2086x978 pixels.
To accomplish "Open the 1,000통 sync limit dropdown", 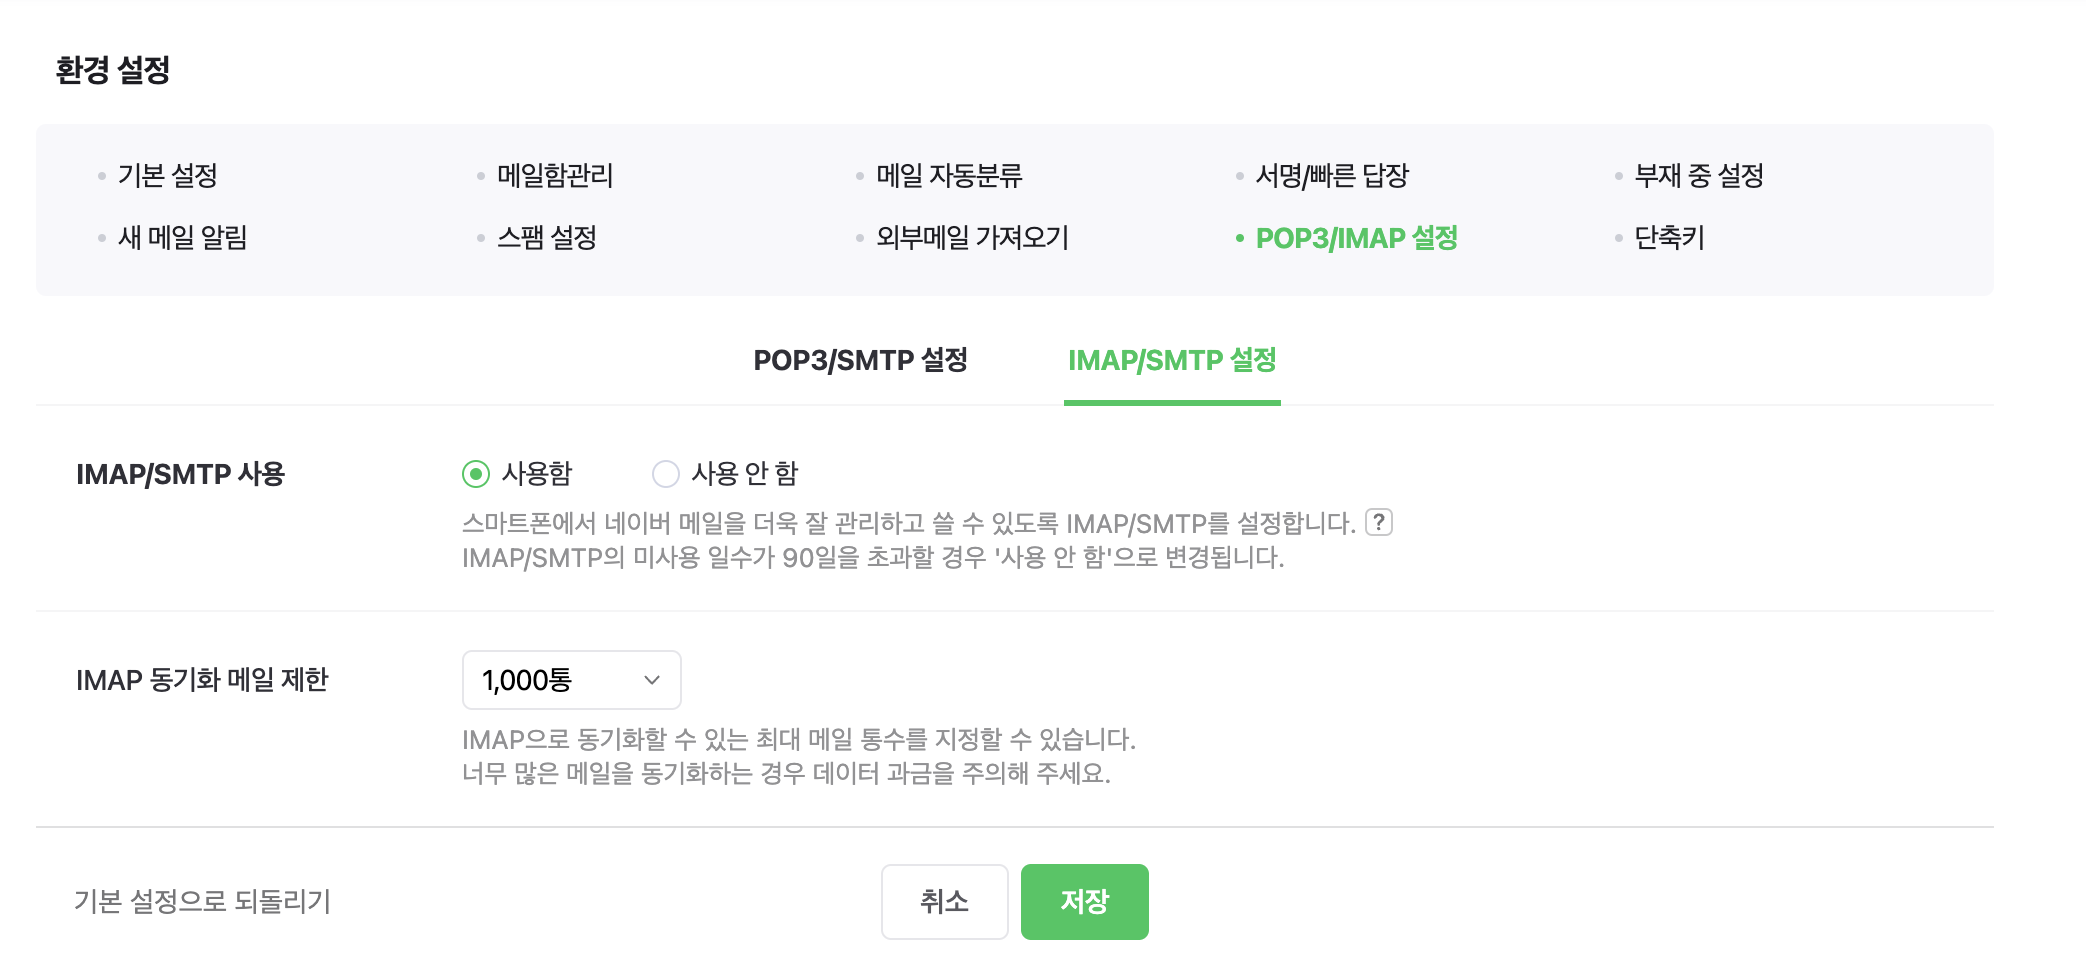I will 571,680.
